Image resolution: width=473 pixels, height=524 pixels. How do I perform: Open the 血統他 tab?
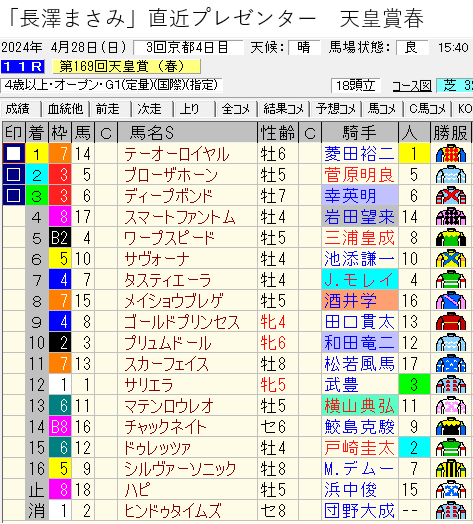pos(66,109)
